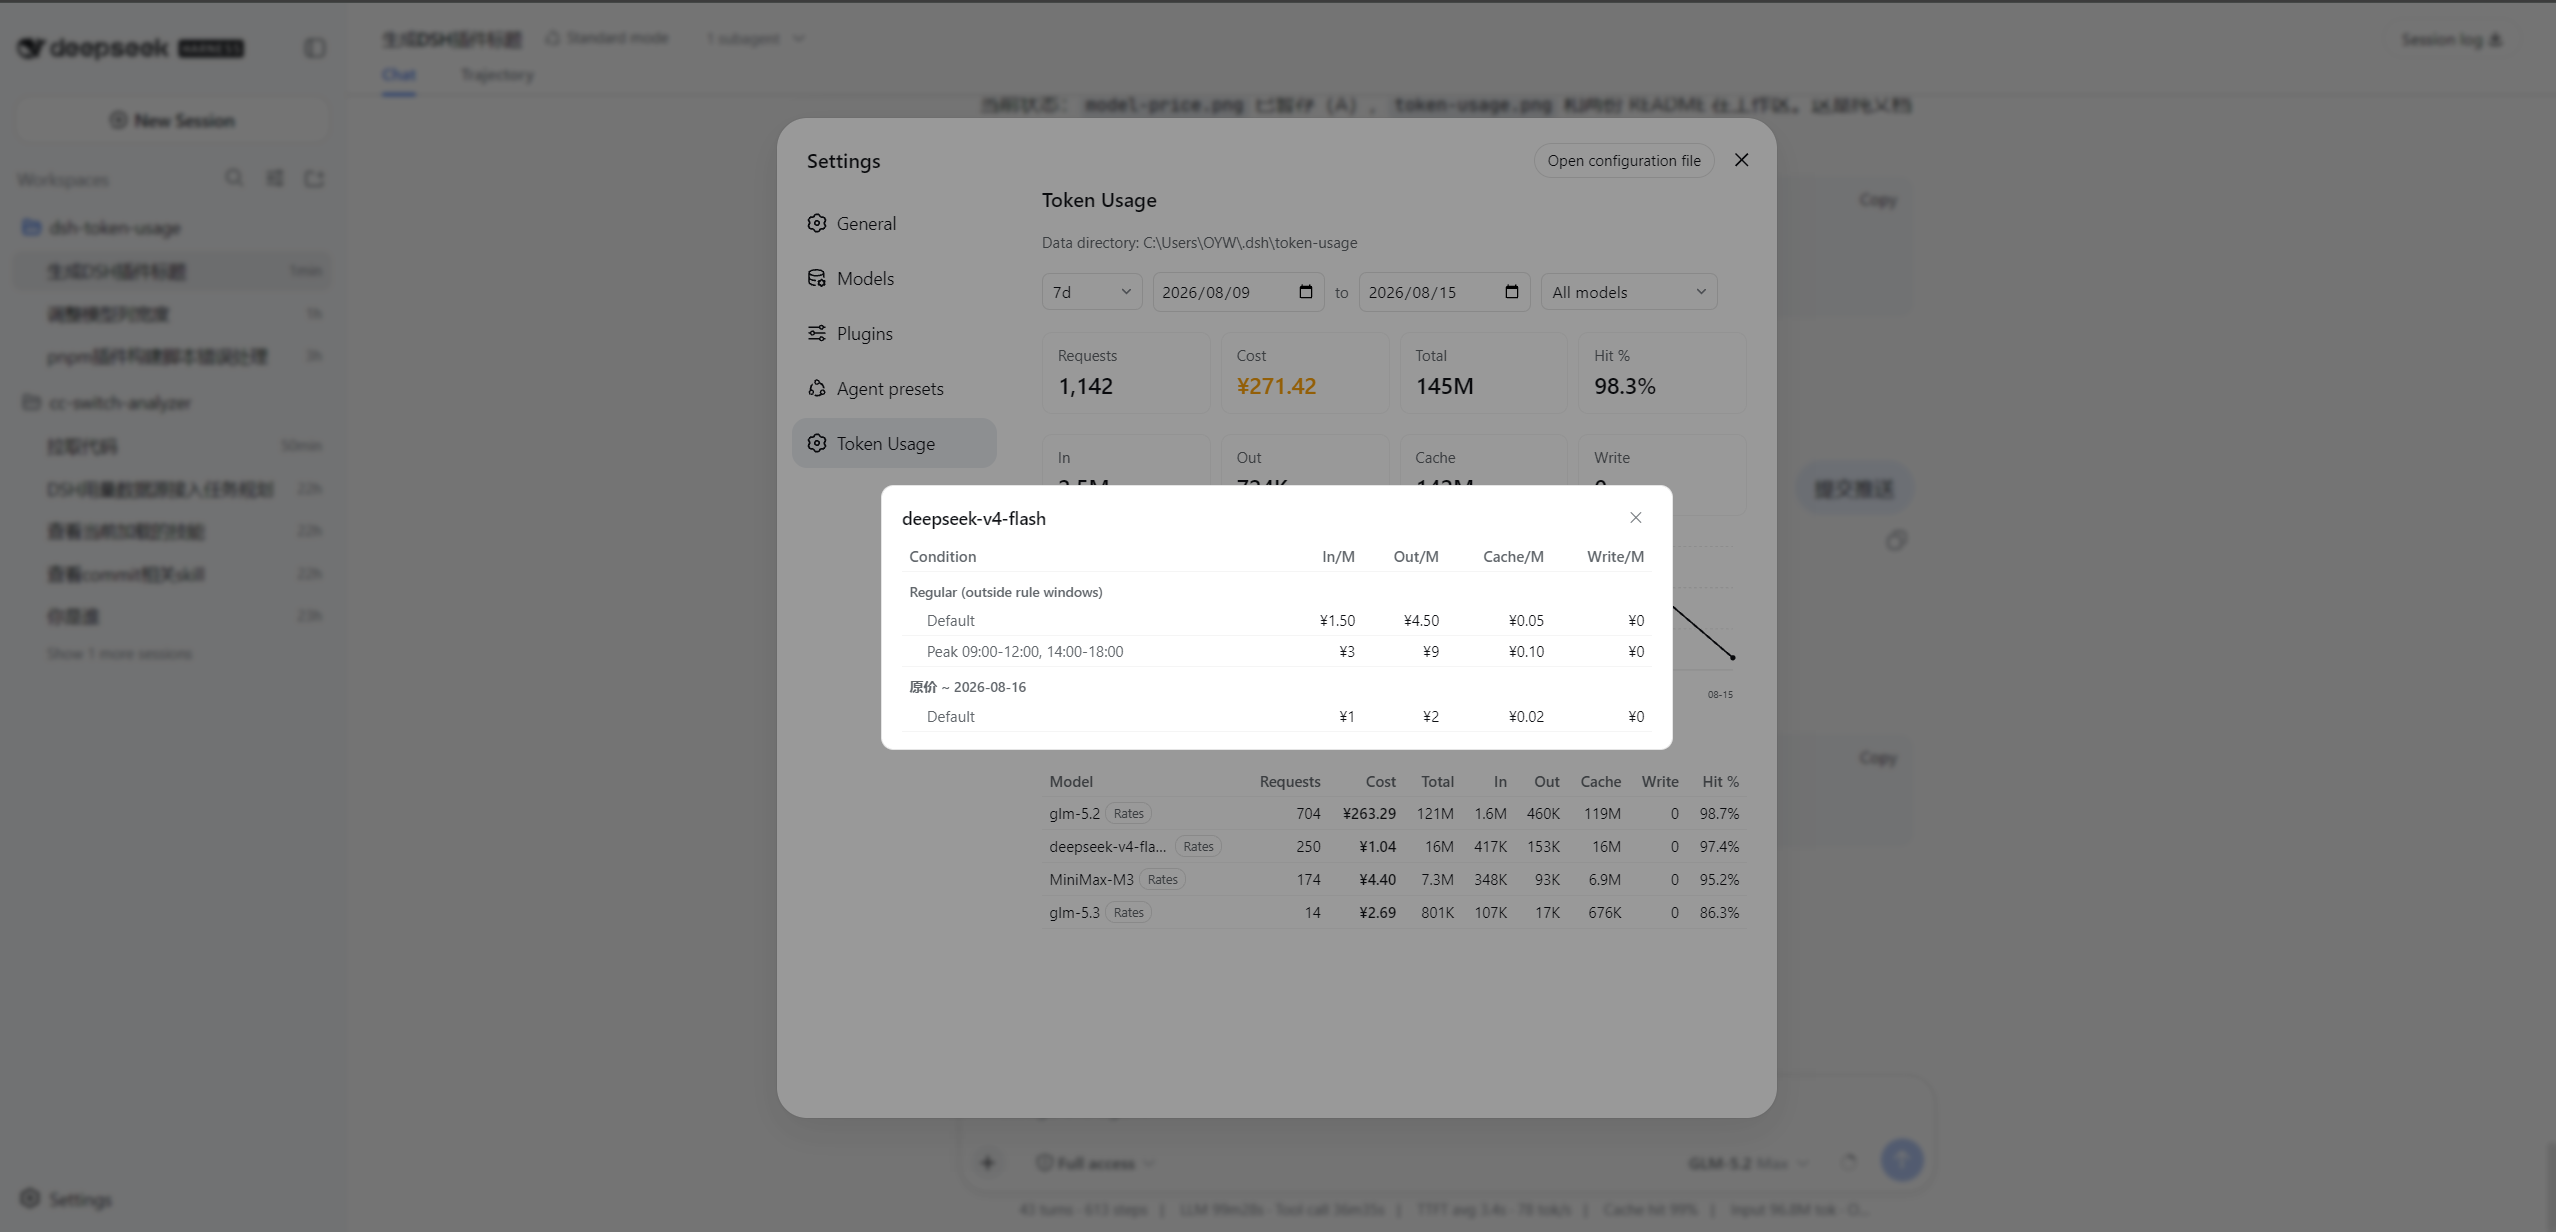The image size is (2556, 1232).
Task: Open the General settings section
Action: point(894,224)
